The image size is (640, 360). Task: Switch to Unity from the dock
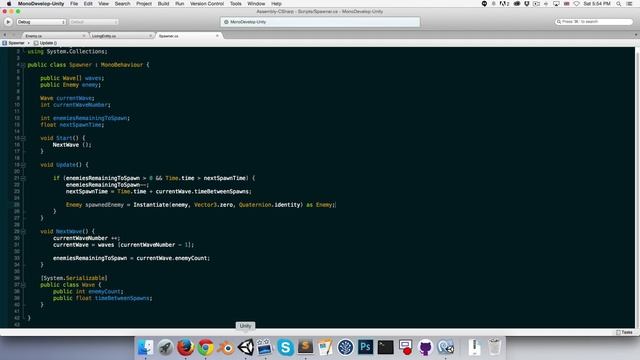[246, 347]
